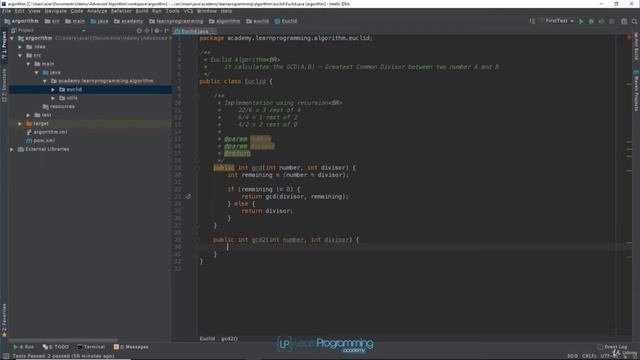
Task: Collapse the argorithm project root node
Action: (x=12, y=38)
